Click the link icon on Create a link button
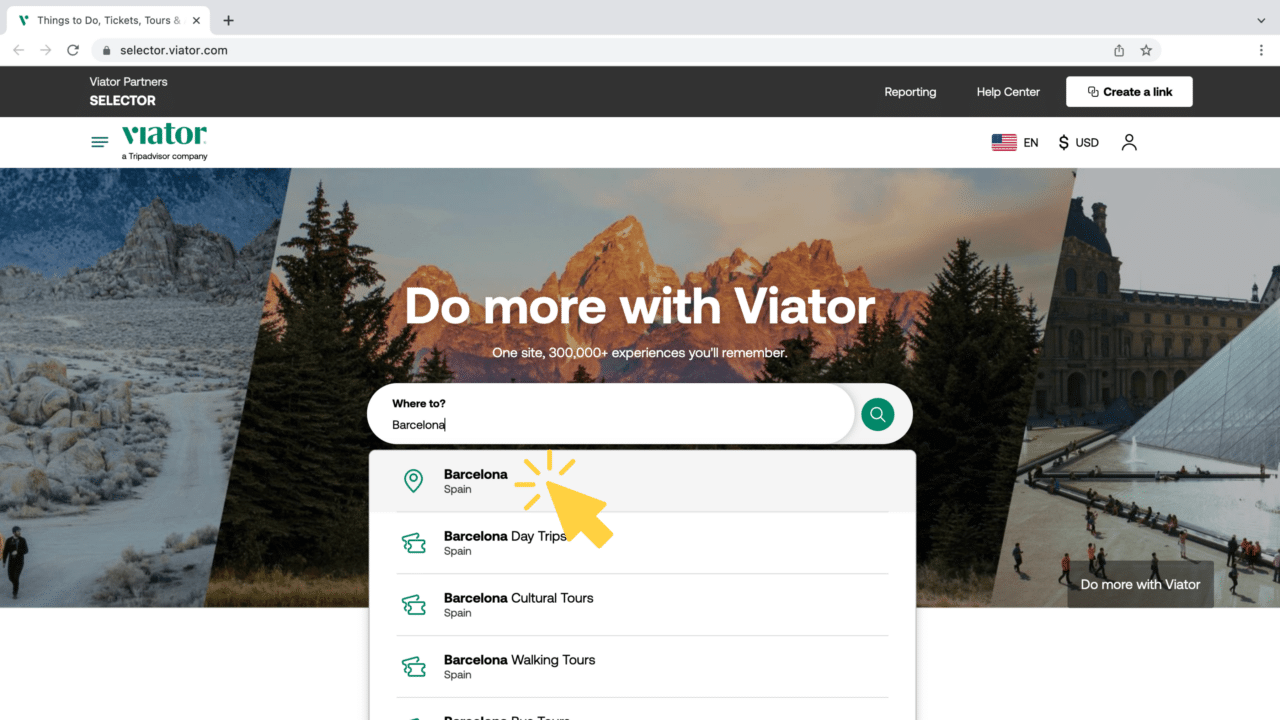 (1091, 91)
